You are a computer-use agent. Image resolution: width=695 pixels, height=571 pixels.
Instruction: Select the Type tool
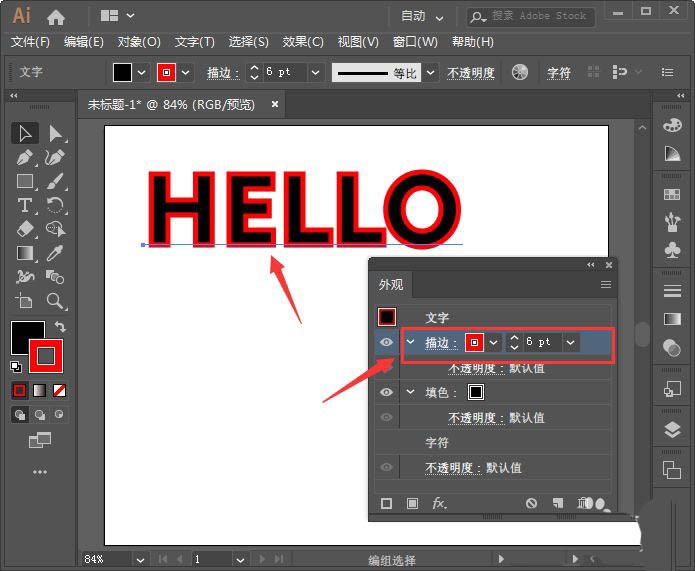click(25, 205)
